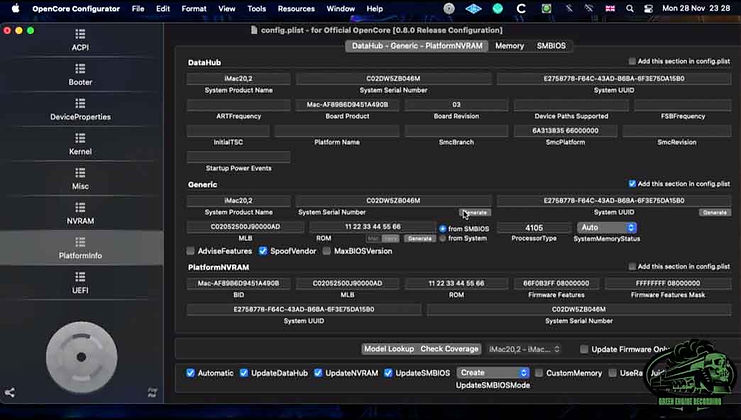
Task: Click the white C icon in menu bar
Action: click(521, 9)
